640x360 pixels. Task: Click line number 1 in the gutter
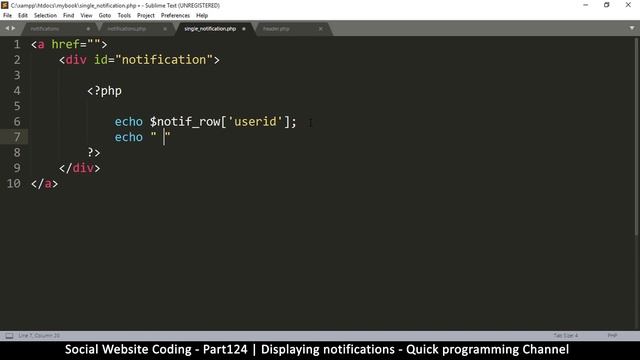point(17,44)
